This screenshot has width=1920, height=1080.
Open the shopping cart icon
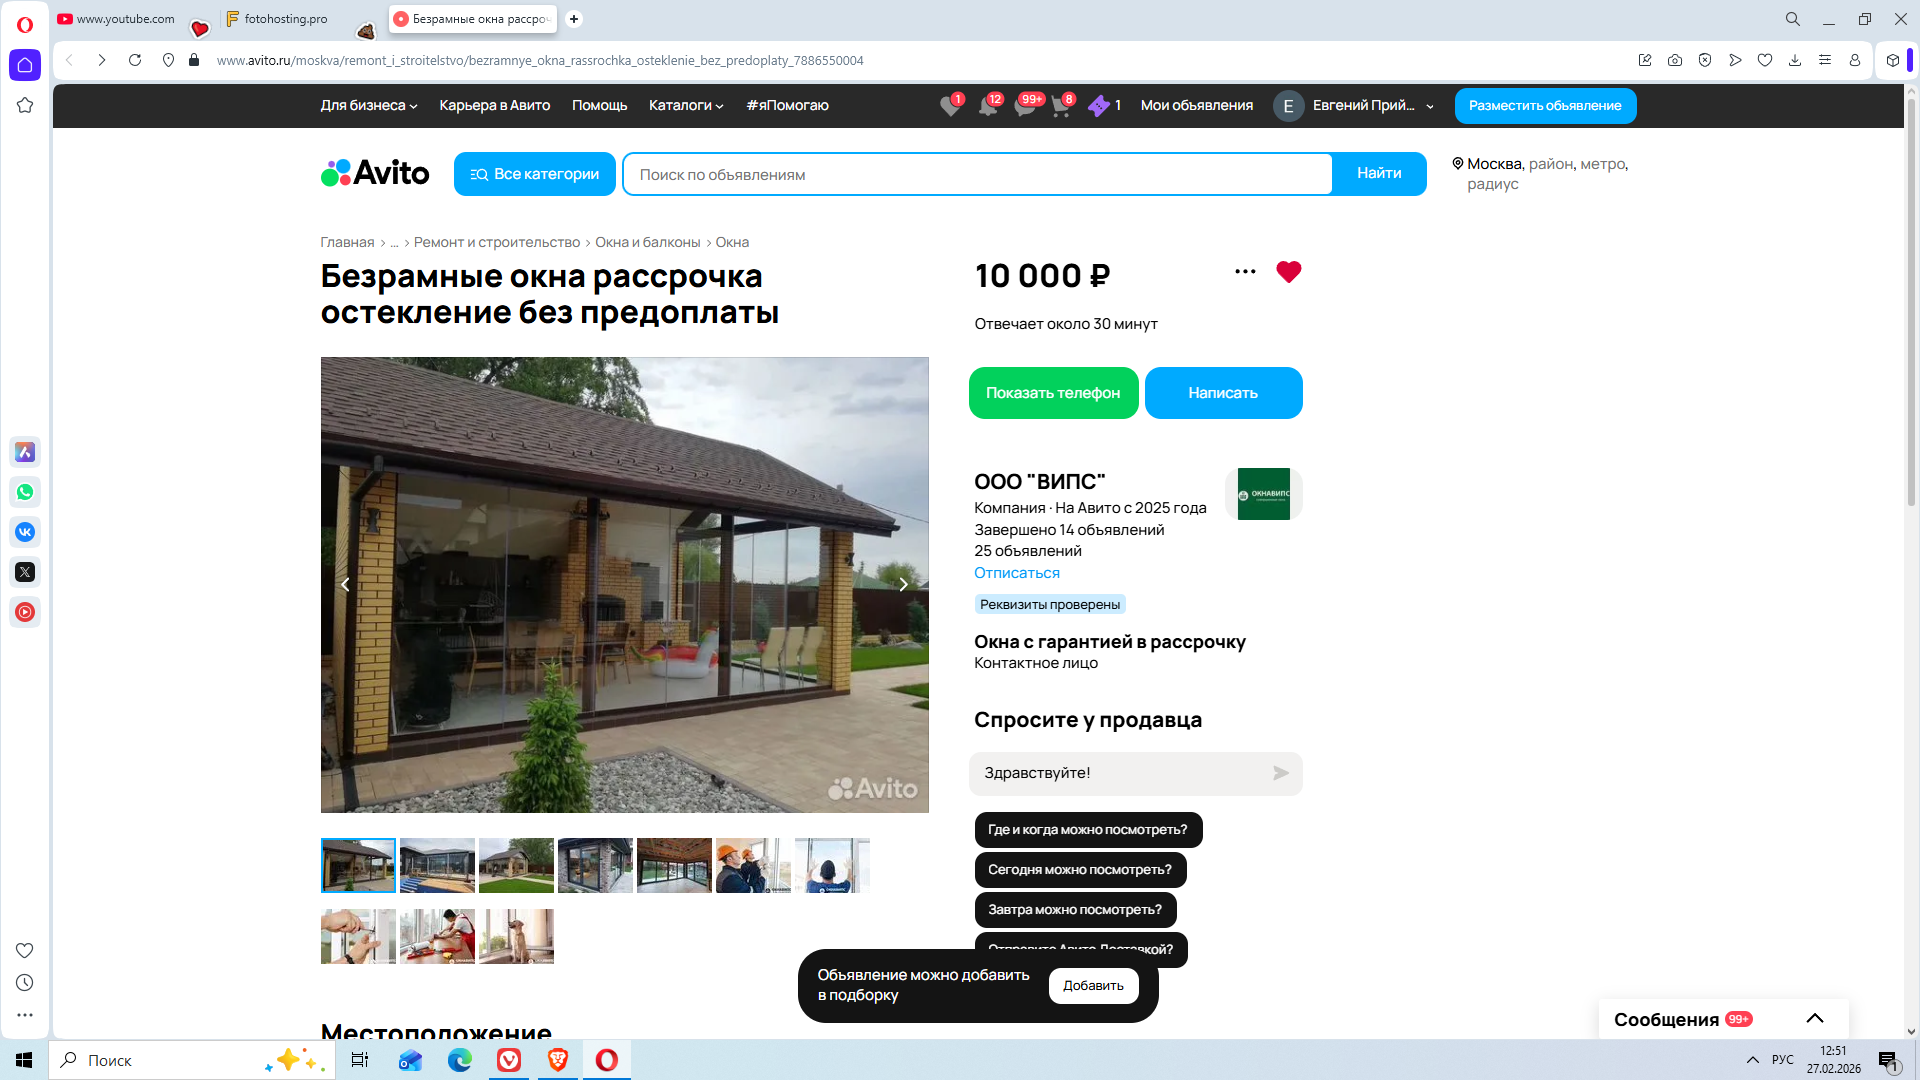coord(1061,106)
